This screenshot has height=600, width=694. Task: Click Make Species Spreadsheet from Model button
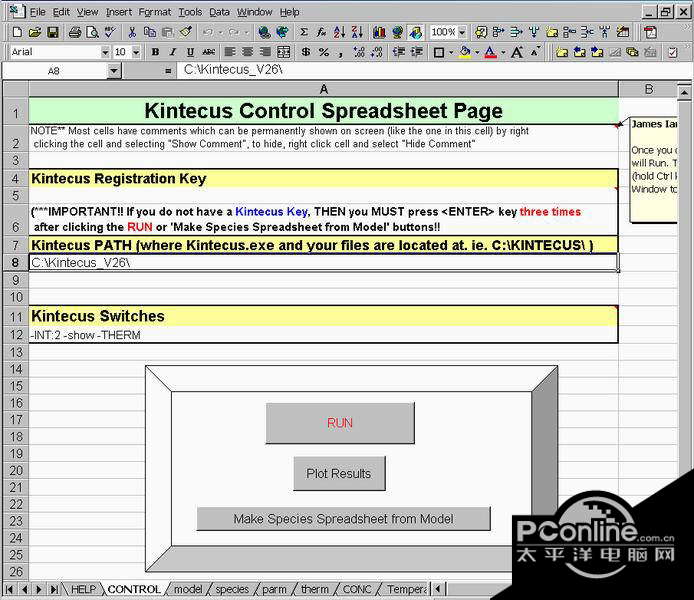343,519
